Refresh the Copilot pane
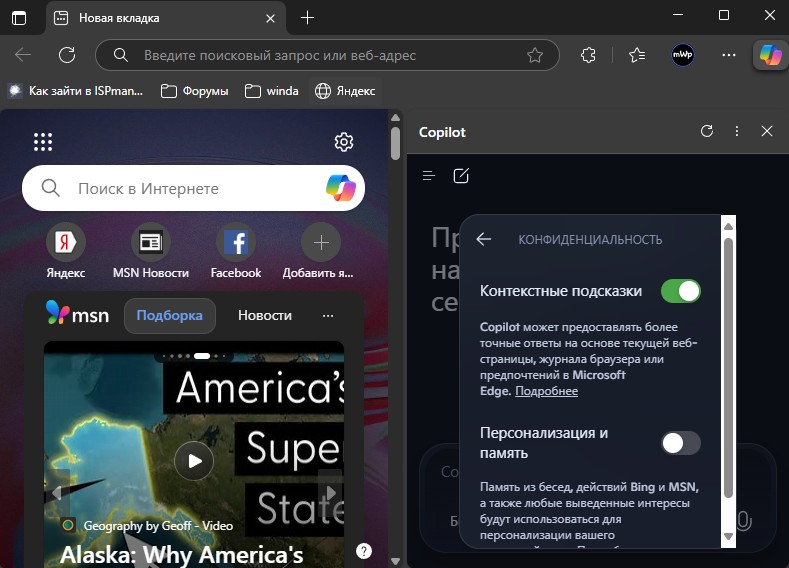Screen dimensions: 789x568 point(707,131)
